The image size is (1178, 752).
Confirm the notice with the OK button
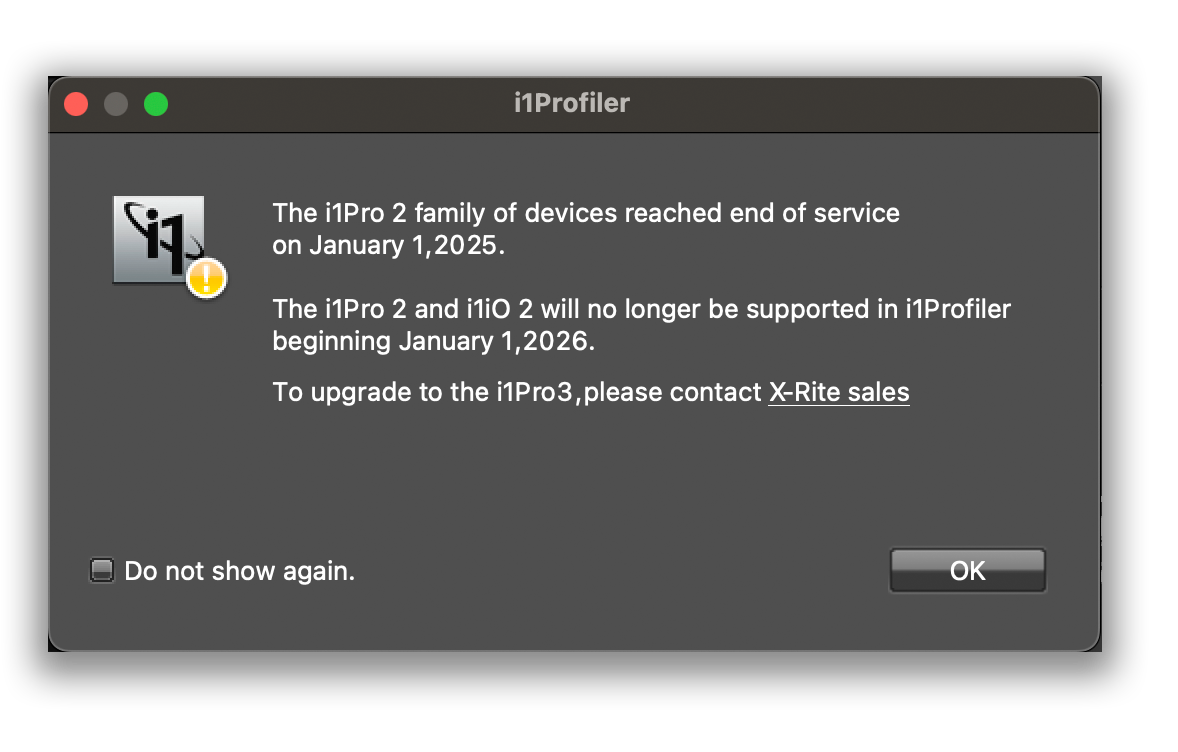tap(967, 570)
